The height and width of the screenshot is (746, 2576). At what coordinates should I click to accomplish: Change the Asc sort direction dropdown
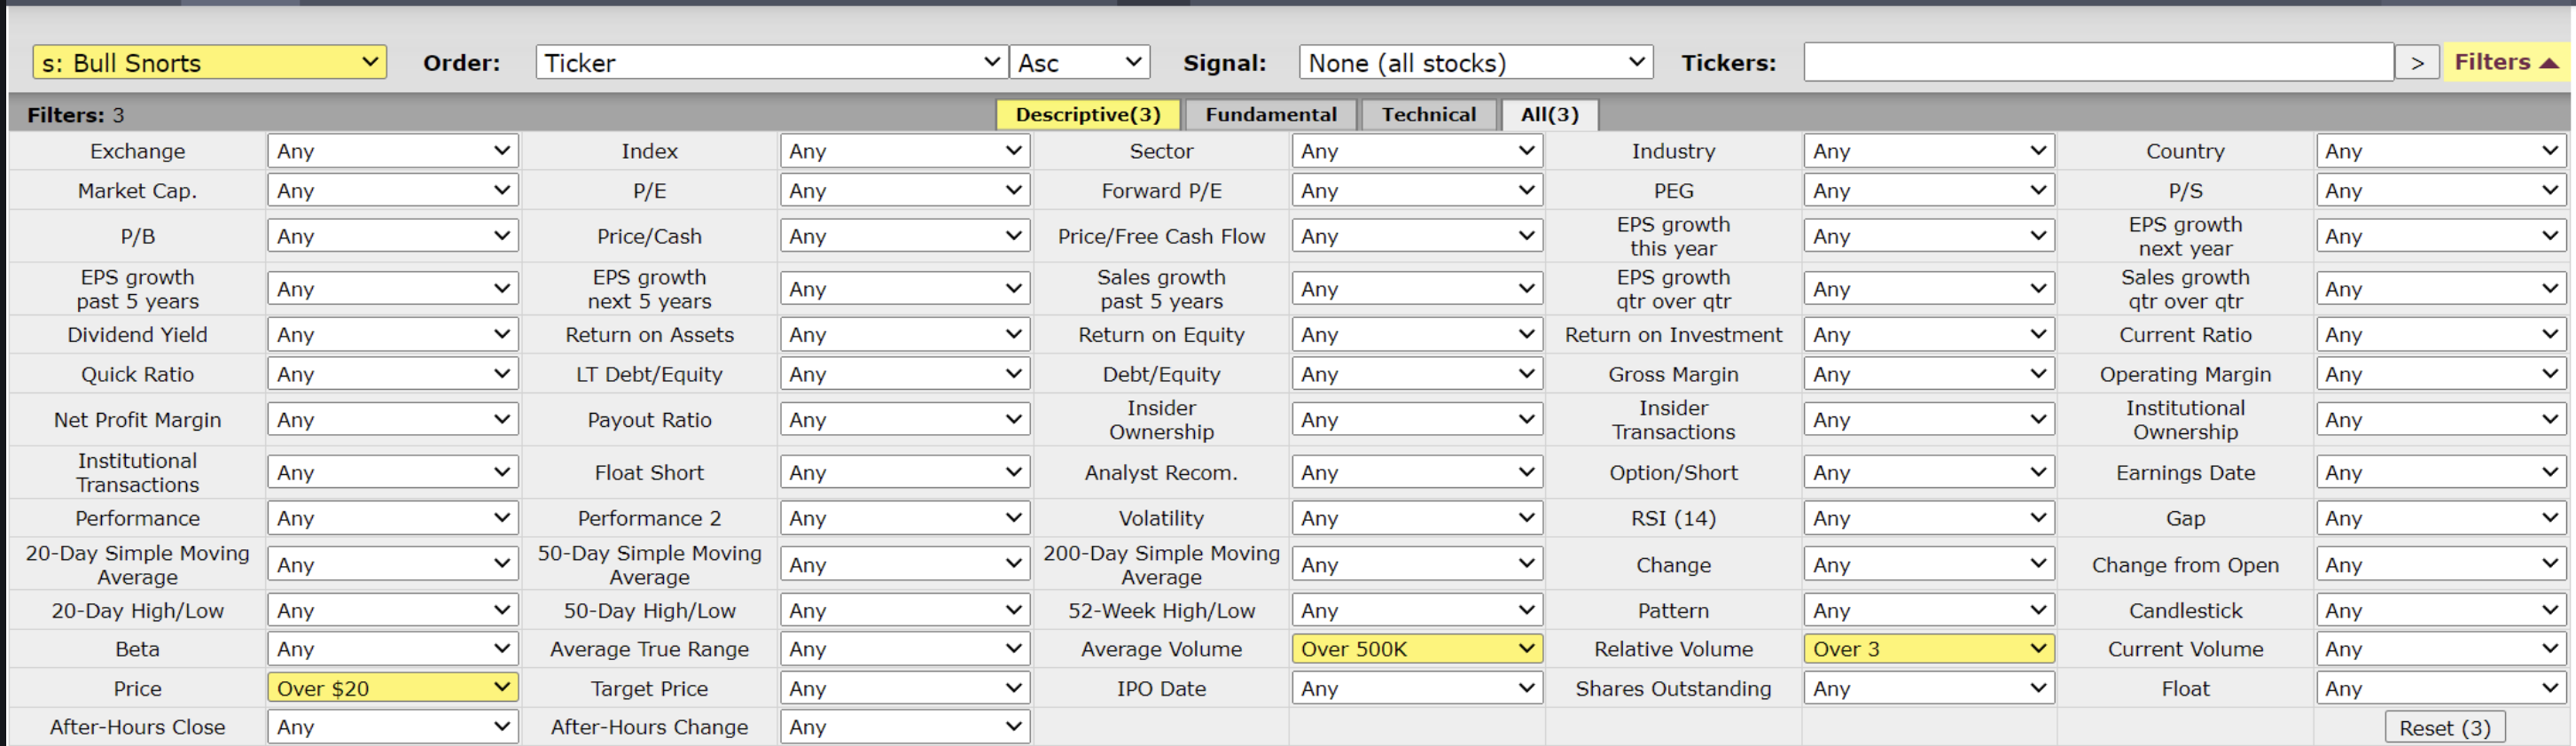click(1080, 62)
